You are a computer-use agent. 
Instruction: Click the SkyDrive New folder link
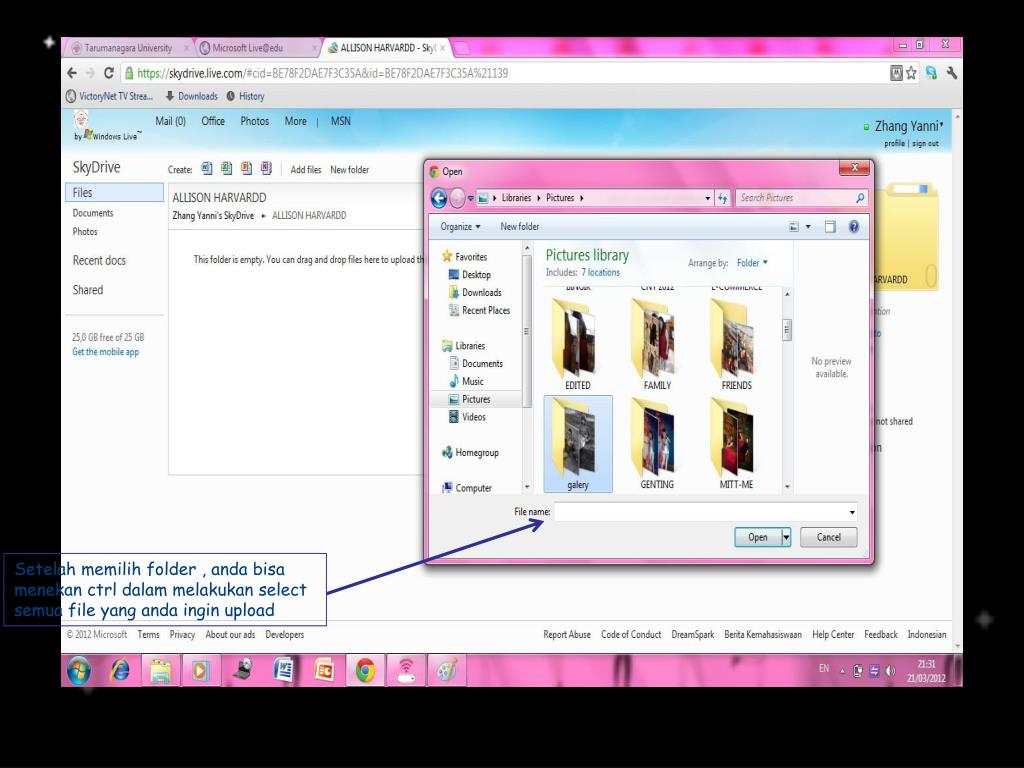(x=349, y=170)
